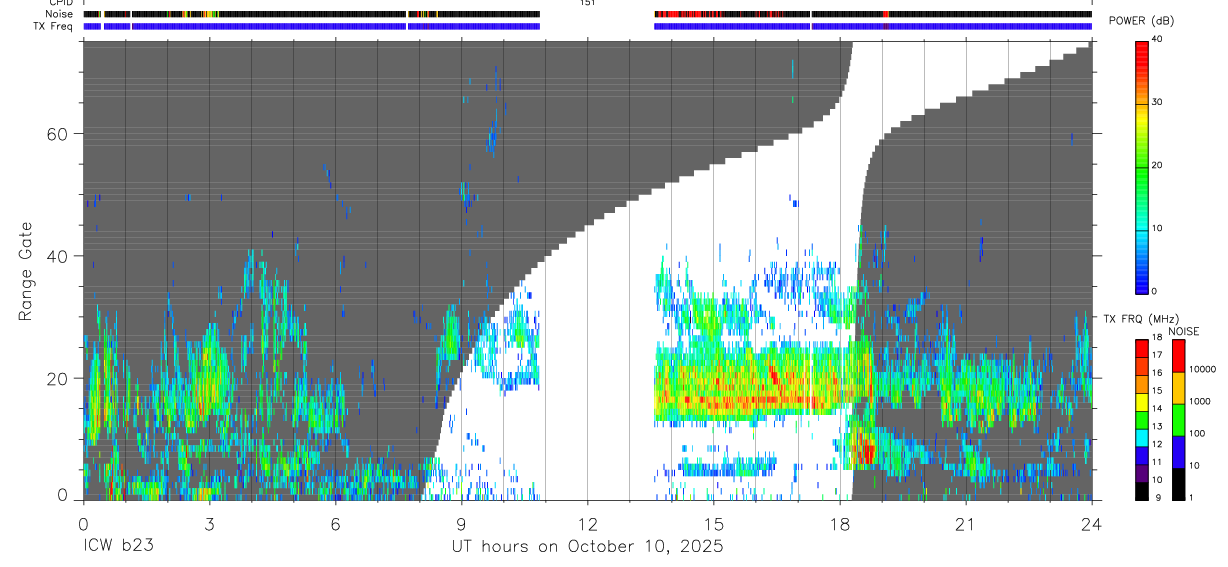Click the CPID value '151'
This screenshot has width=1228, height=567.
(587, 3)
